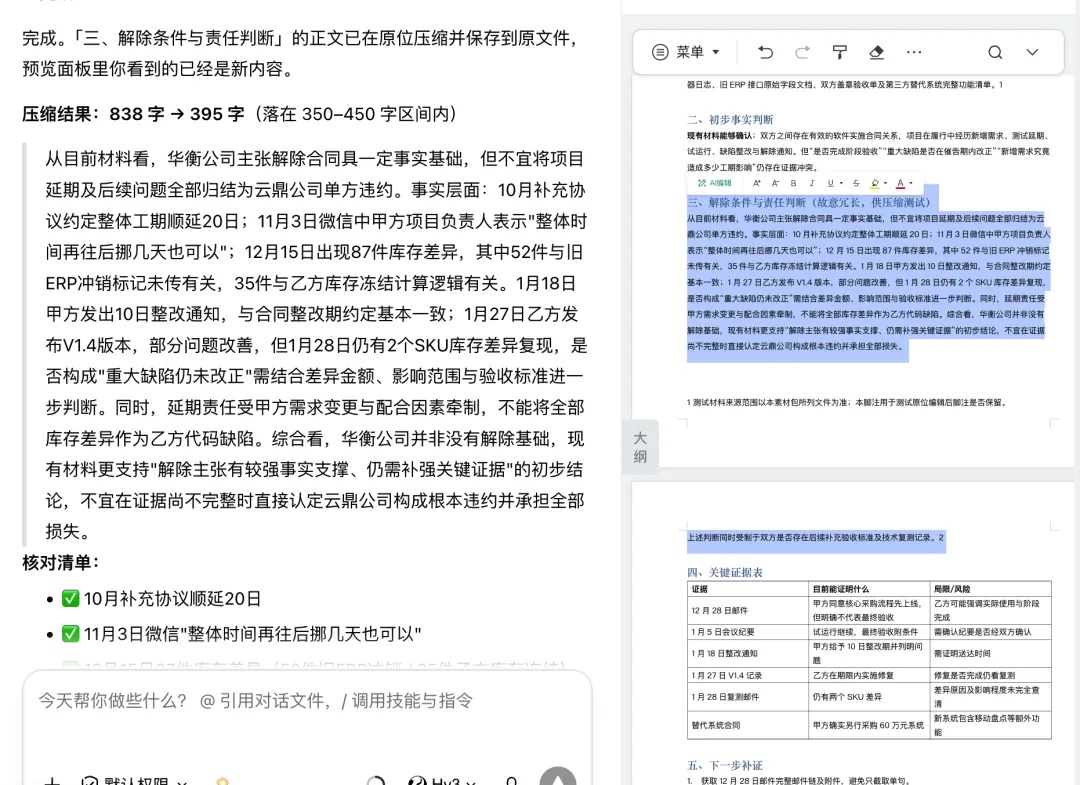Expand the underline style dropdown arrow

(841, 183)
